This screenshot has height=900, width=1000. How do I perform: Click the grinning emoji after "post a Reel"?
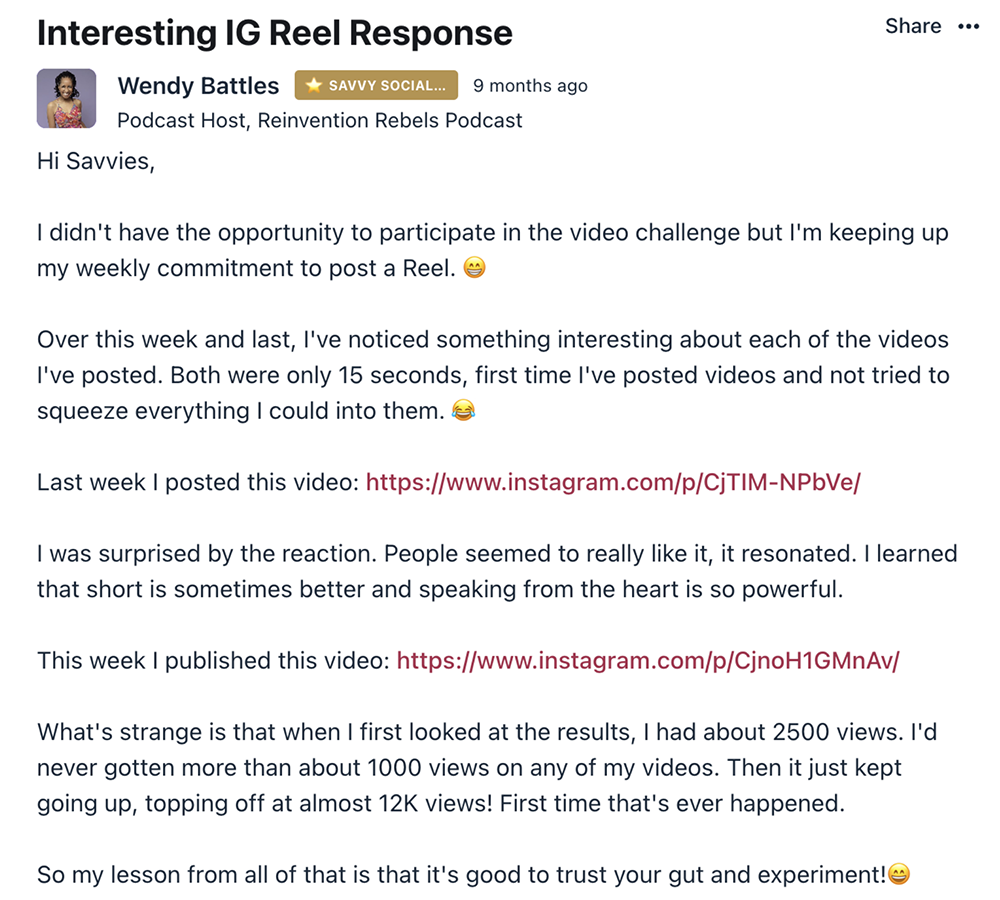pyautogui.click(x=475, y=268)
